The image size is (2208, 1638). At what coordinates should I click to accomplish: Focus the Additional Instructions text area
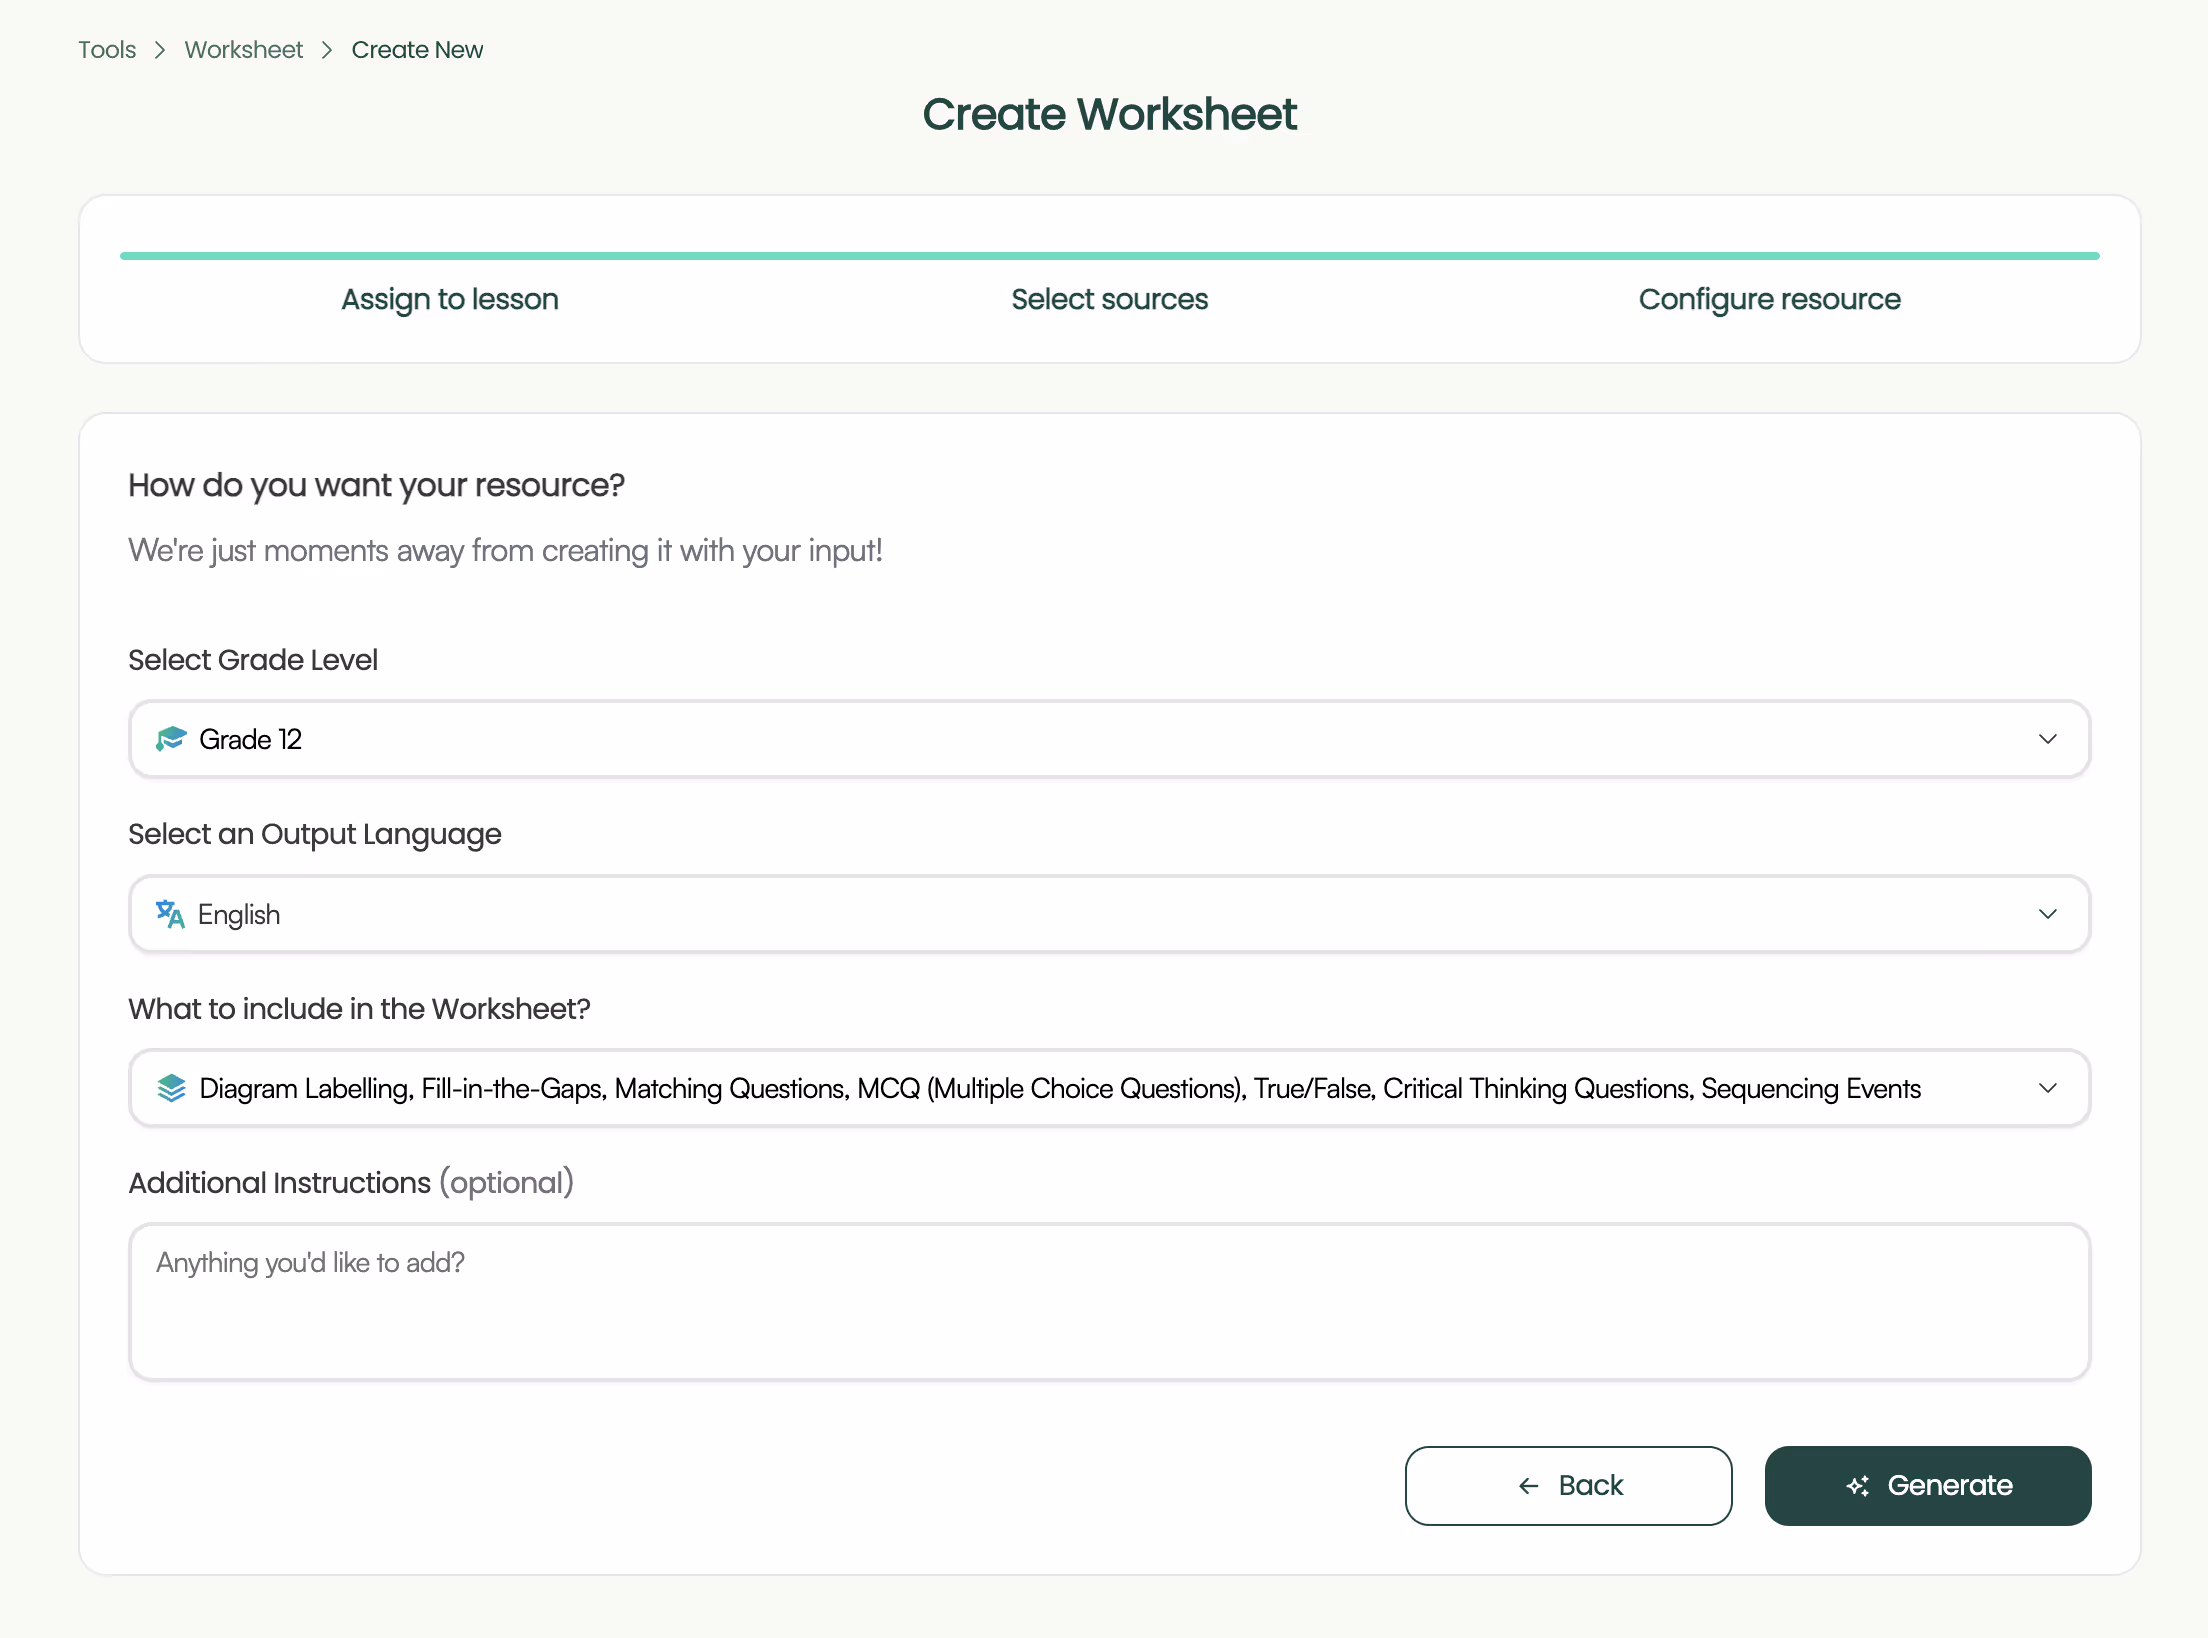pyautogui.click(x=1108, y=1302)
